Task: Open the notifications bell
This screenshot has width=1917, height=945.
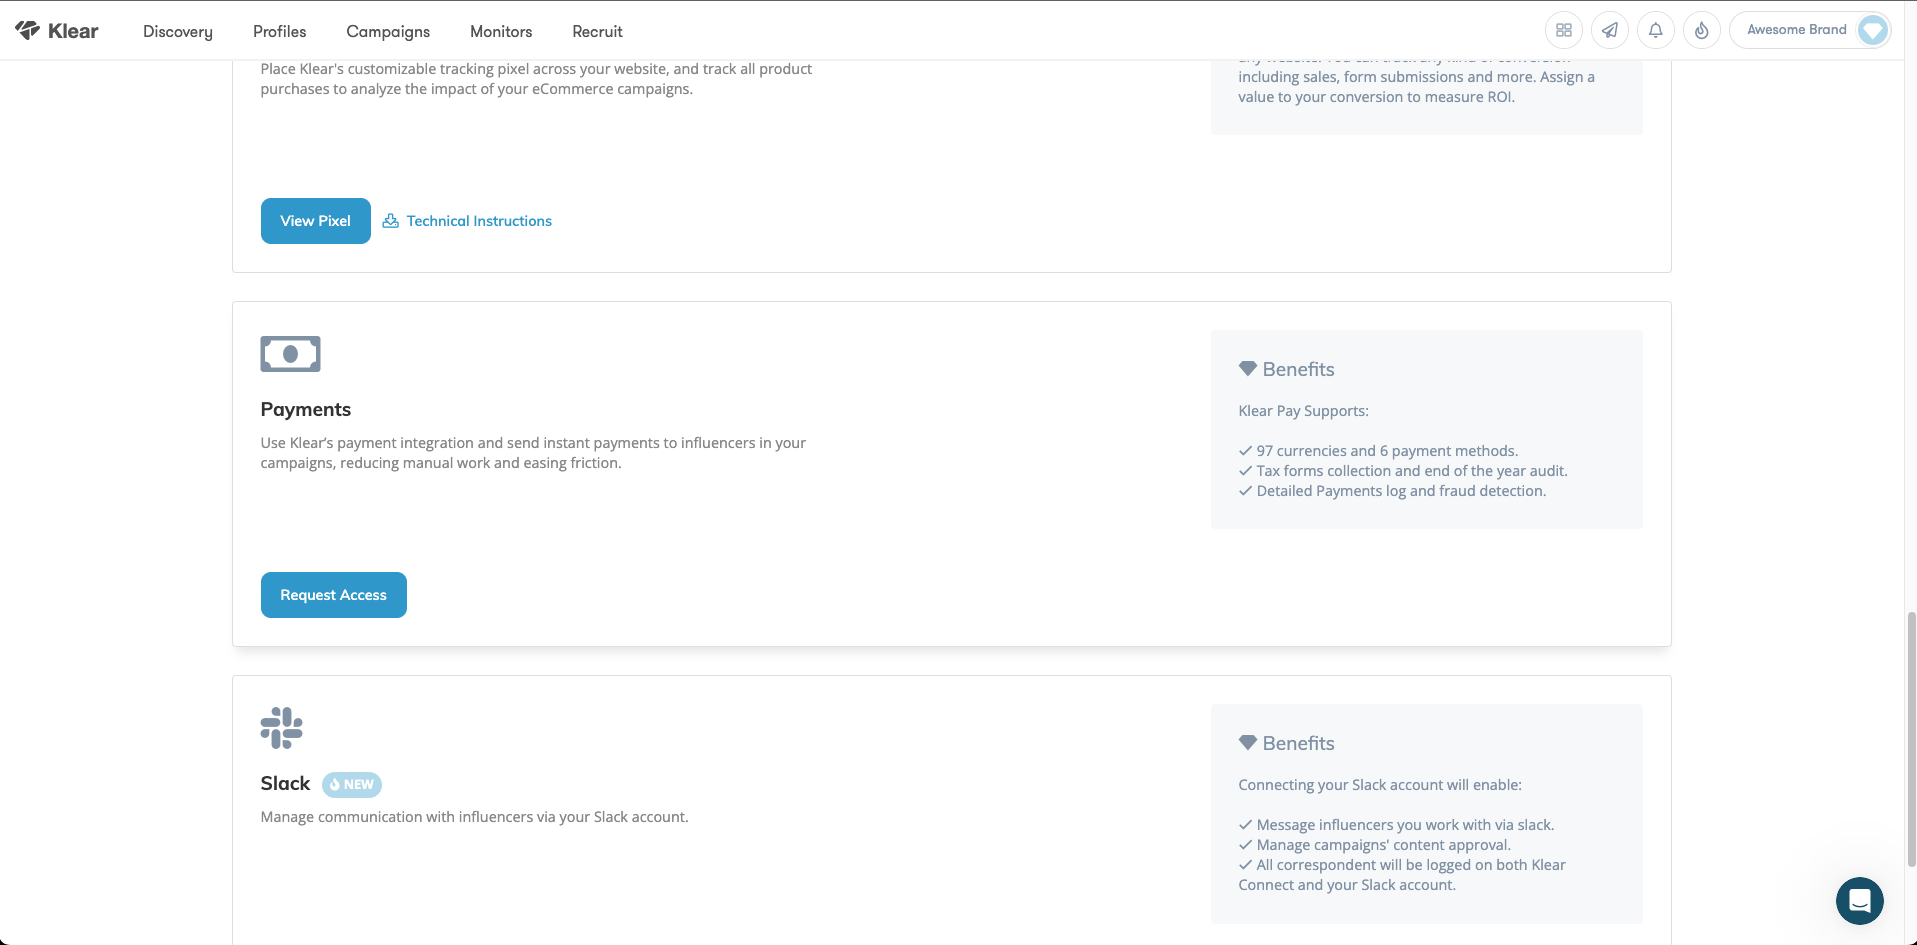Action: tap(1656, 30)
